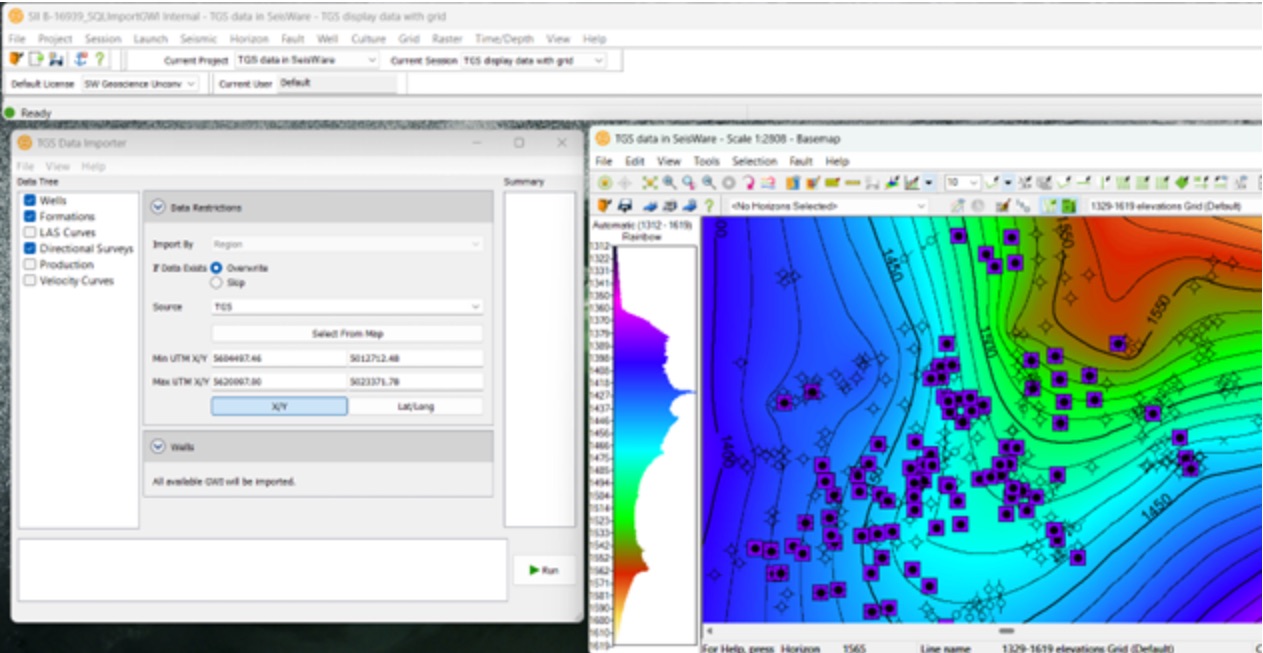
Task: Click the Select From Map button
Action: click(347, 333)
